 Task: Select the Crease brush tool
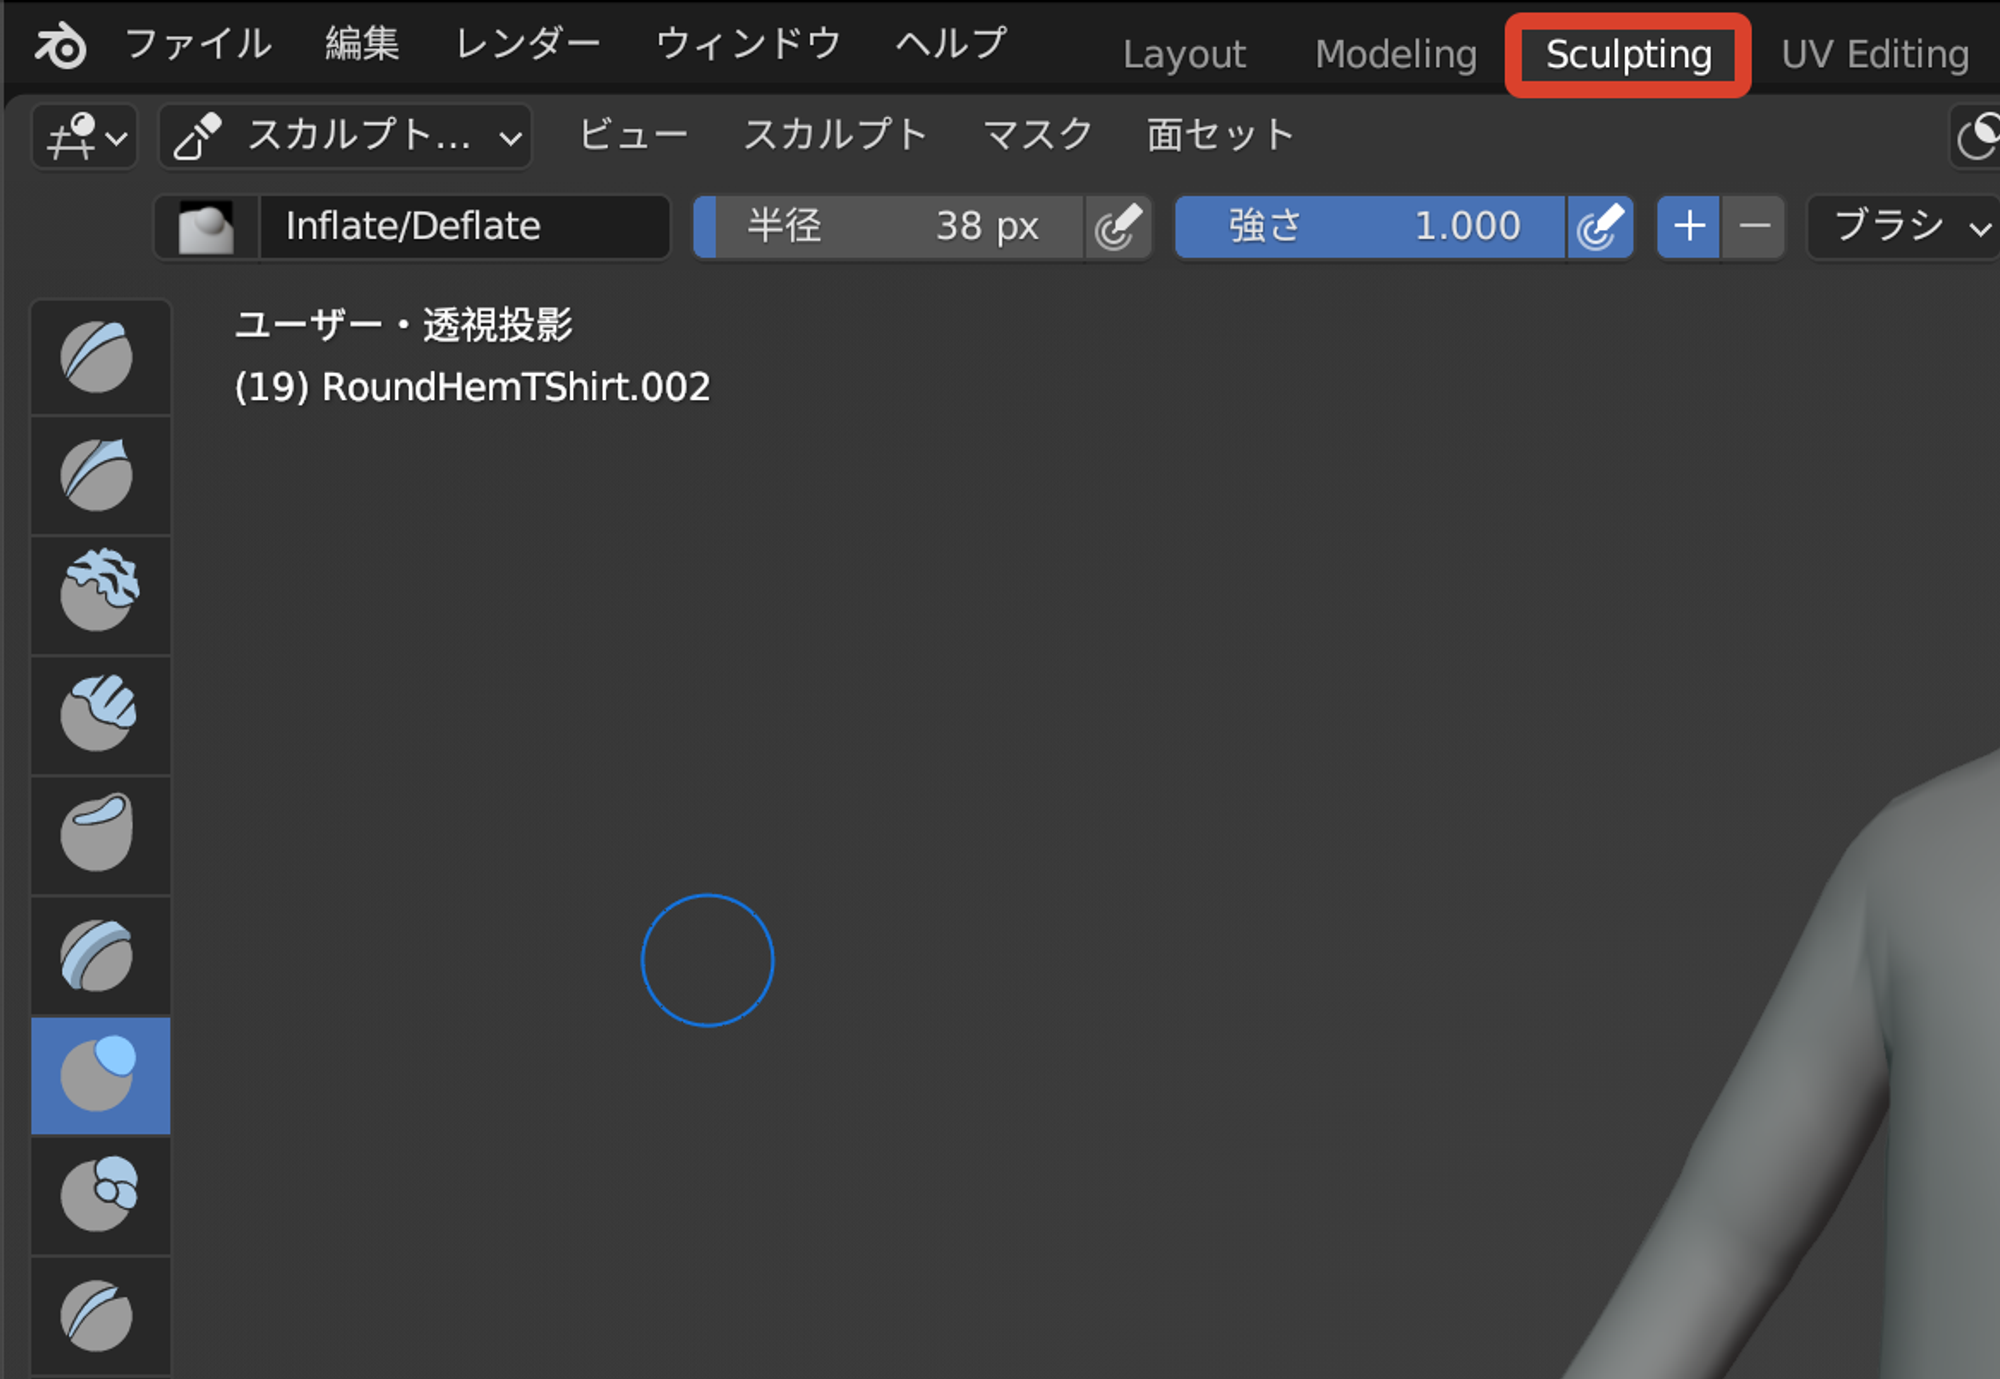tap(100, 1316)
